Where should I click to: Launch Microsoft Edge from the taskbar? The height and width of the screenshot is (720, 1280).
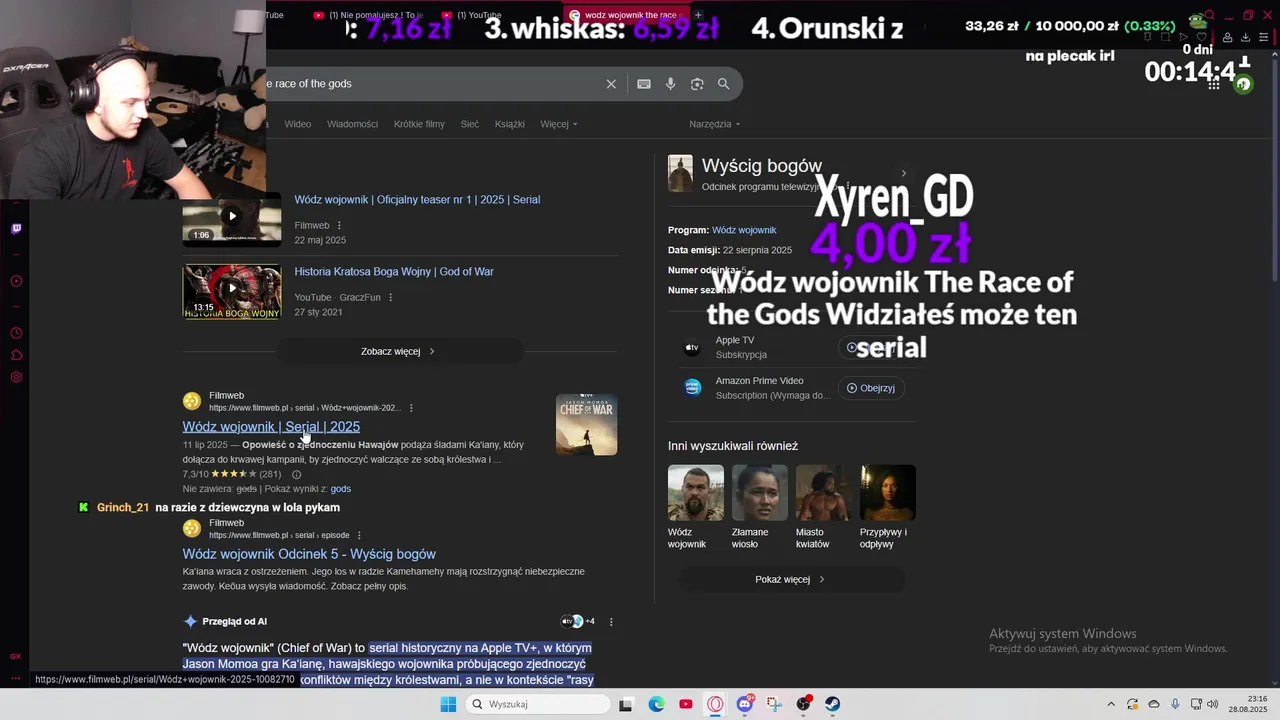coord(656,704)
